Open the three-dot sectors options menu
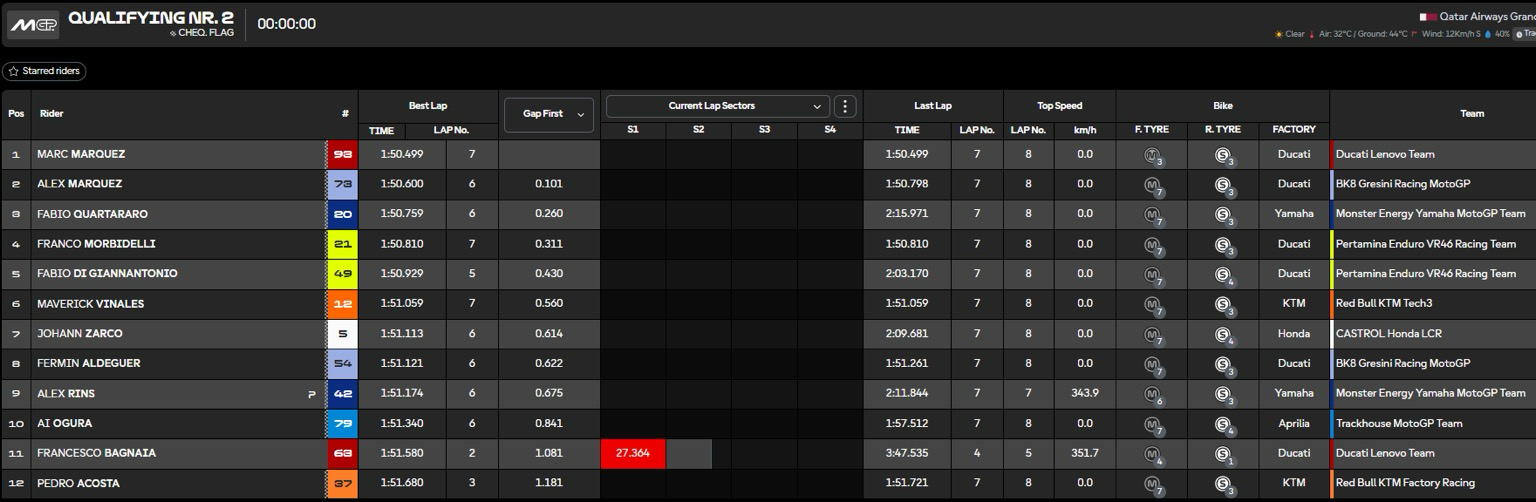The width and height of the screenshot is (1536, 502). click(x=845, y=106)
